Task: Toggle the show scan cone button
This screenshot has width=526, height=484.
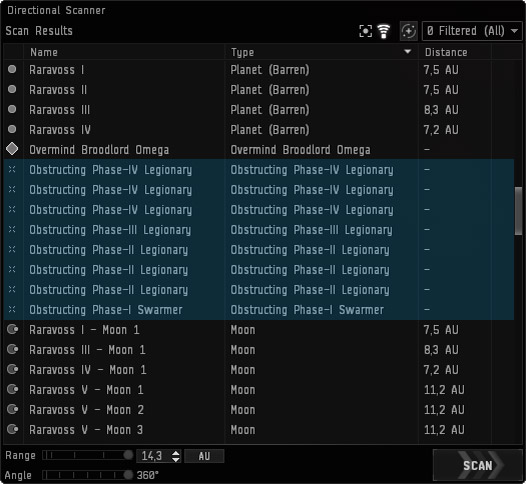Action: pyautogui.click(x=409, y=31)
